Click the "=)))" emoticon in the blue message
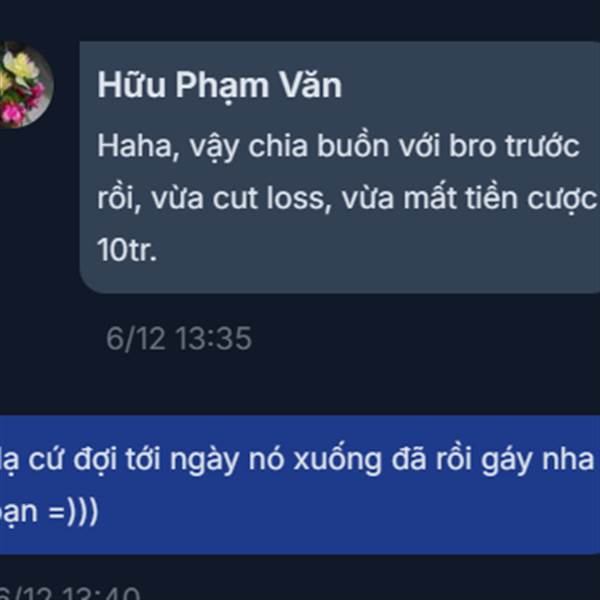 coord(73,512)
